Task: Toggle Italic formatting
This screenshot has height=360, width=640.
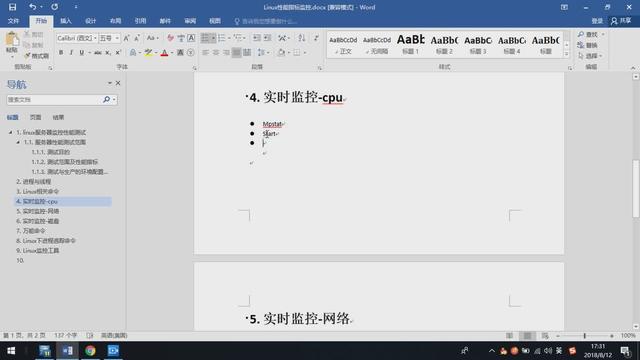Action: click(71, 52)
